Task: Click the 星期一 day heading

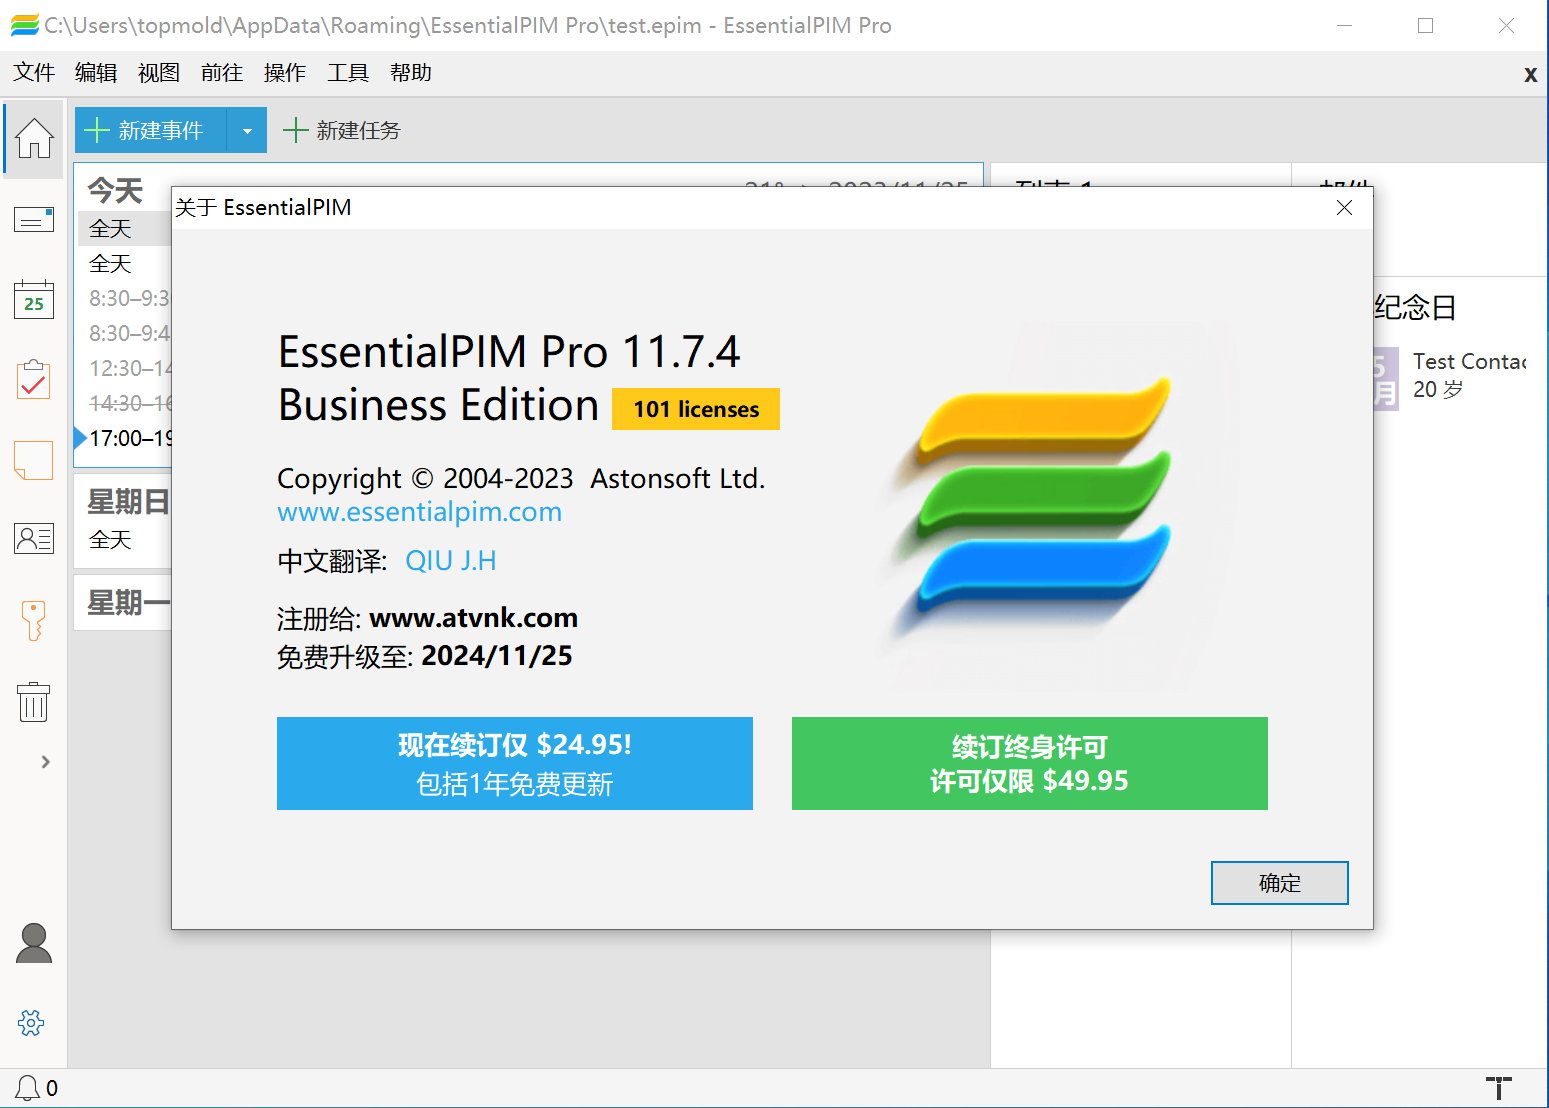Action: click(128, 602)
